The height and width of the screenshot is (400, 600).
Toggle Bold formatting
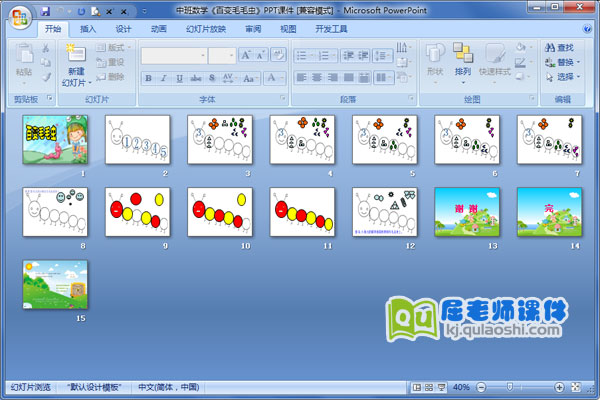point(148,78)
